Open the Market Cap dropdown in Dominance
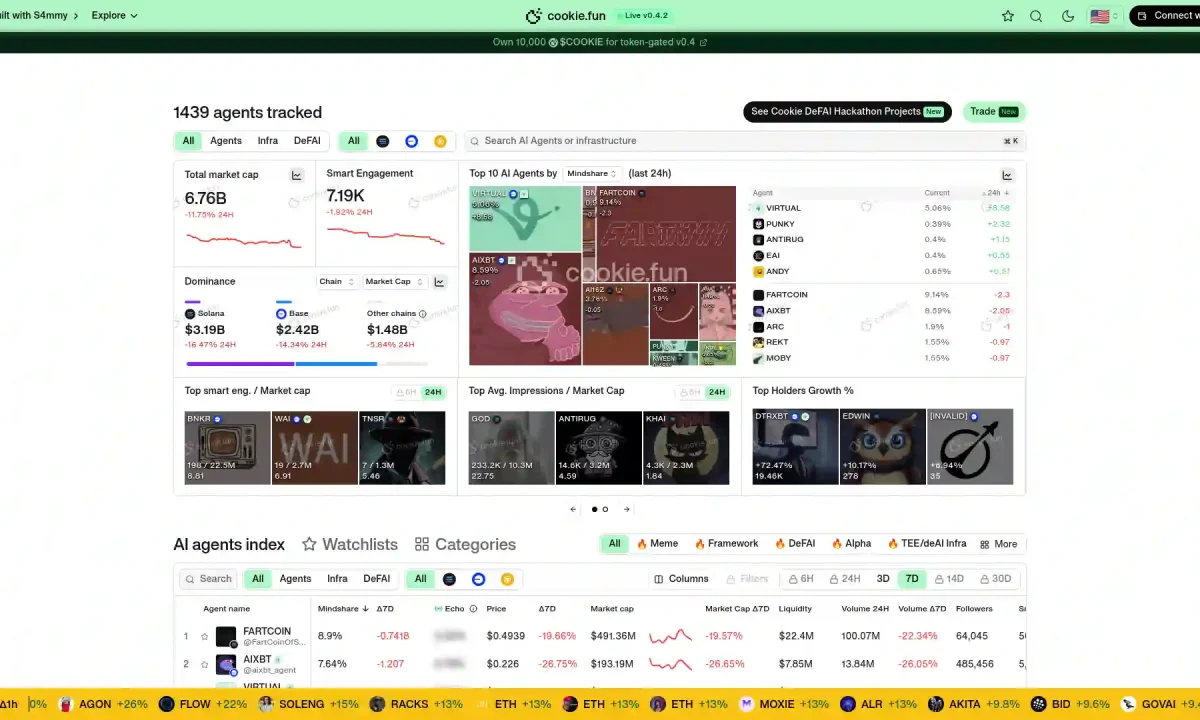Image resolution: width=1200 pixels, height=720 pixels. coord(395,282)
